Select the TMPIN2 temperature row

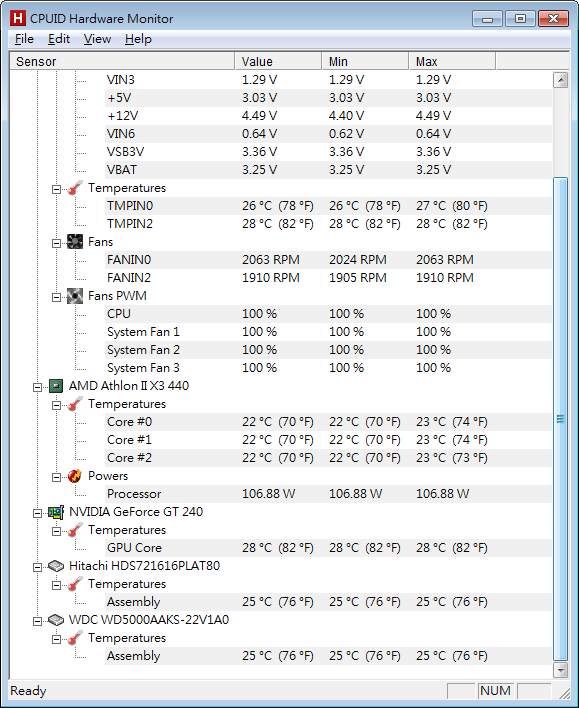click(328, 224)
